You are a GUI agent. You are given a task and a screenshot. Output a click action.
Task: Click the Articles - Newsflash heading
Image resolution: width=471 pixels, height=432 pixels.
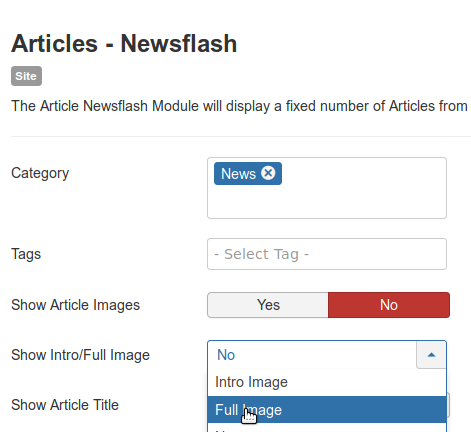click(x=124, y=44)
